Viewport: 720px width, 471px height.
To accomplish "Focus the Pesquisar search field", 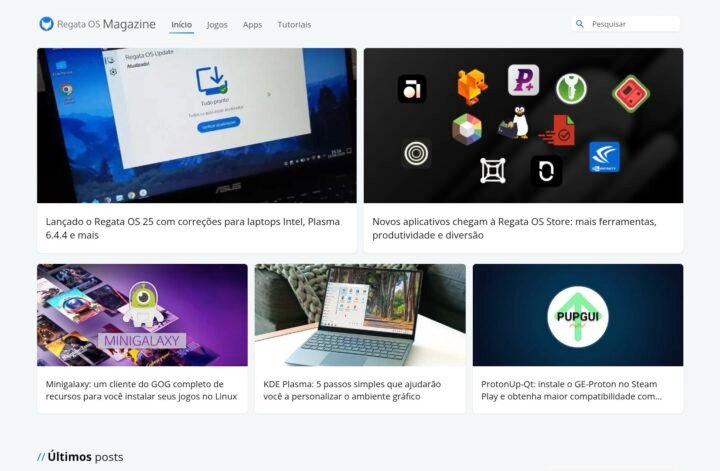I will click(632, 24).
